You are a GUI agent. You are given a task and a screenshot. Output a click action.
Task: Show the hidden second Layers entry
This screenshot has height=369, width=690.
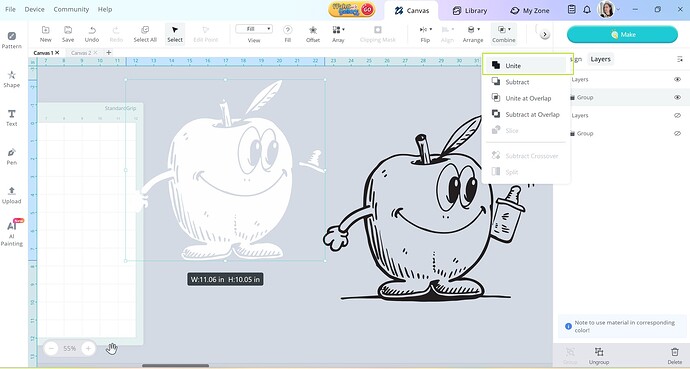click(677, 115)
